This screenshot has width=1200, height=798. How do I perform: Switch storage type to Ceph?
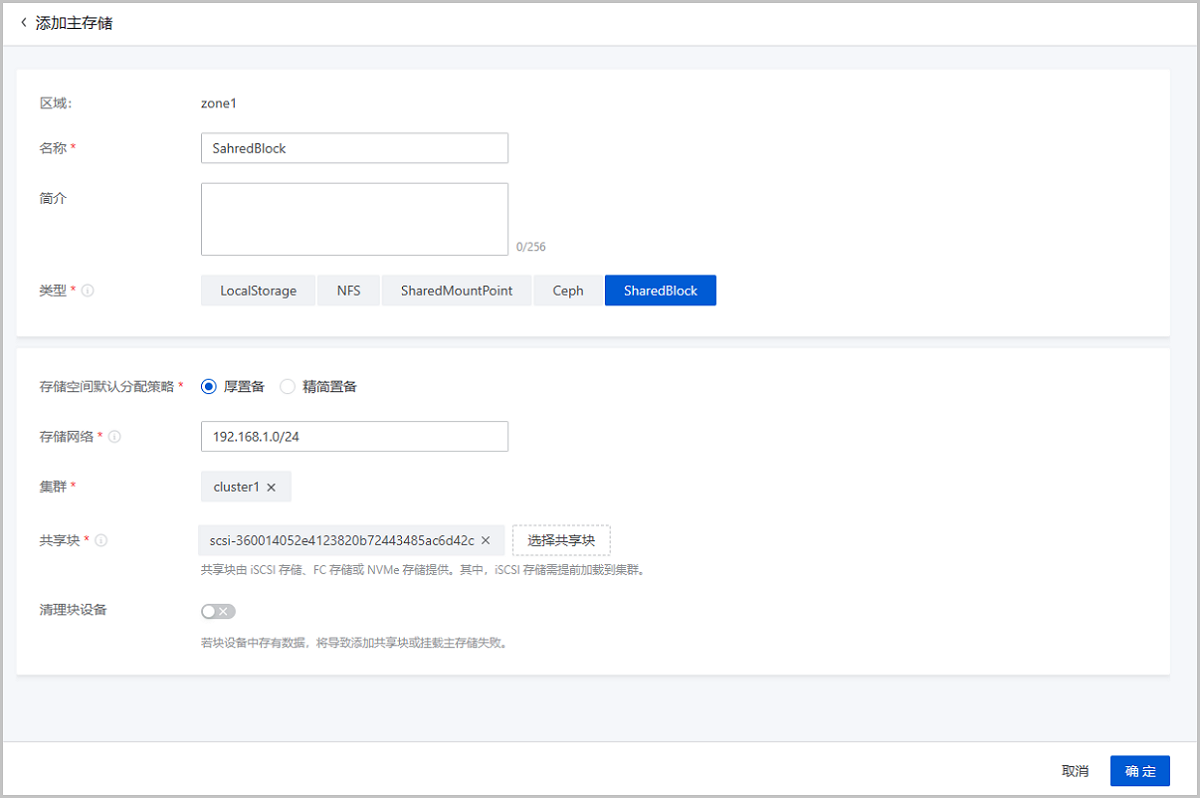[567, 290]
